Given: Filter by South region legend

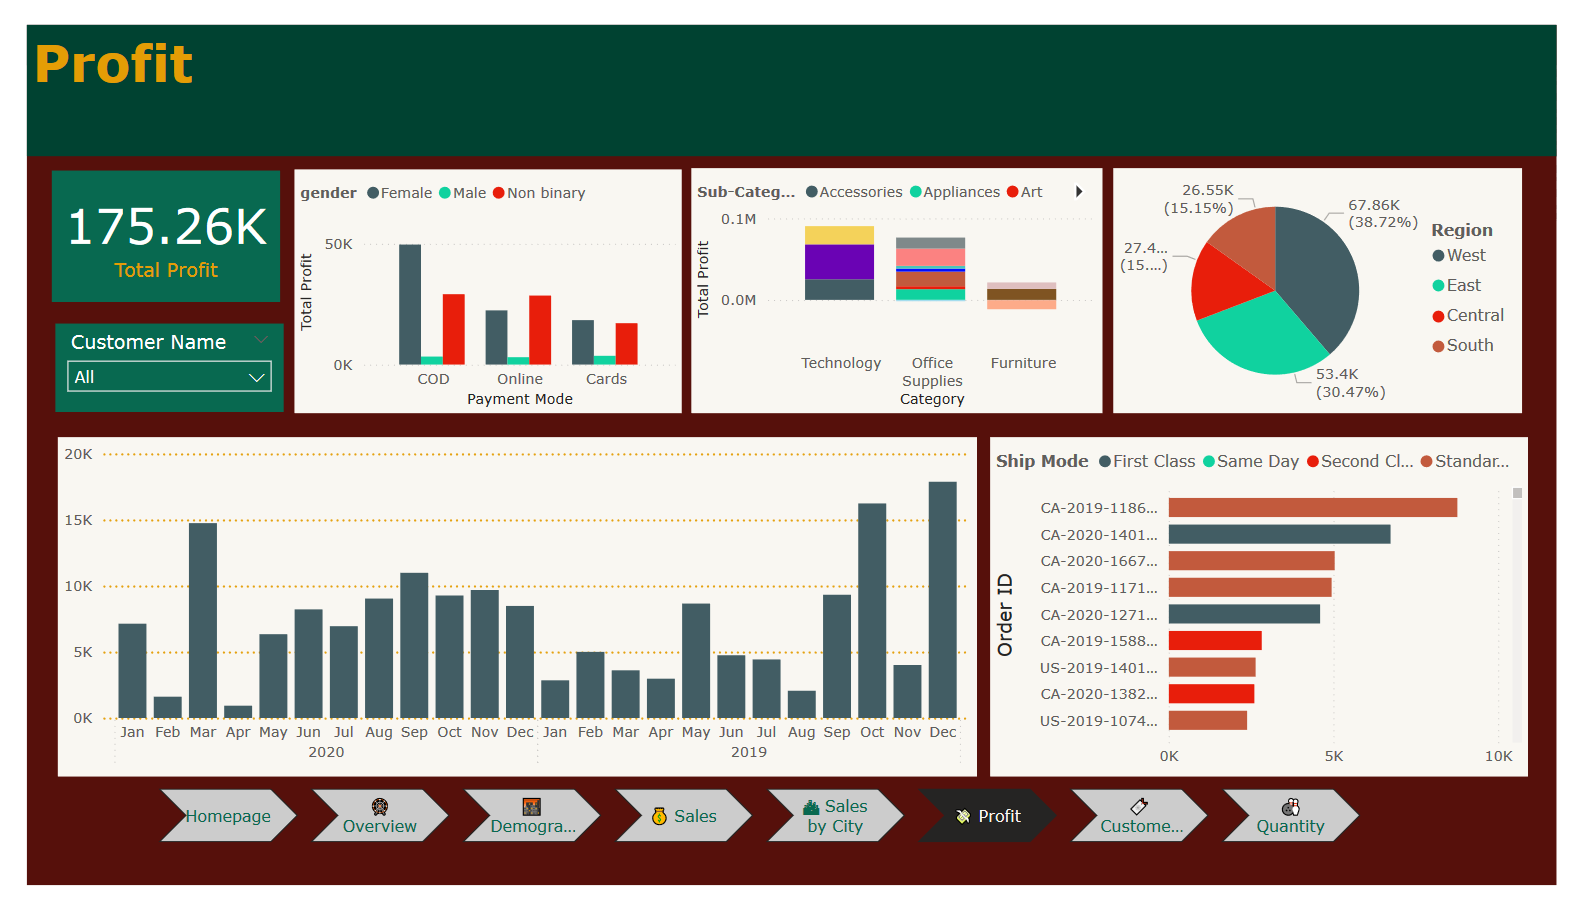Looking at the screenshot, I should tap(1463, 346).
